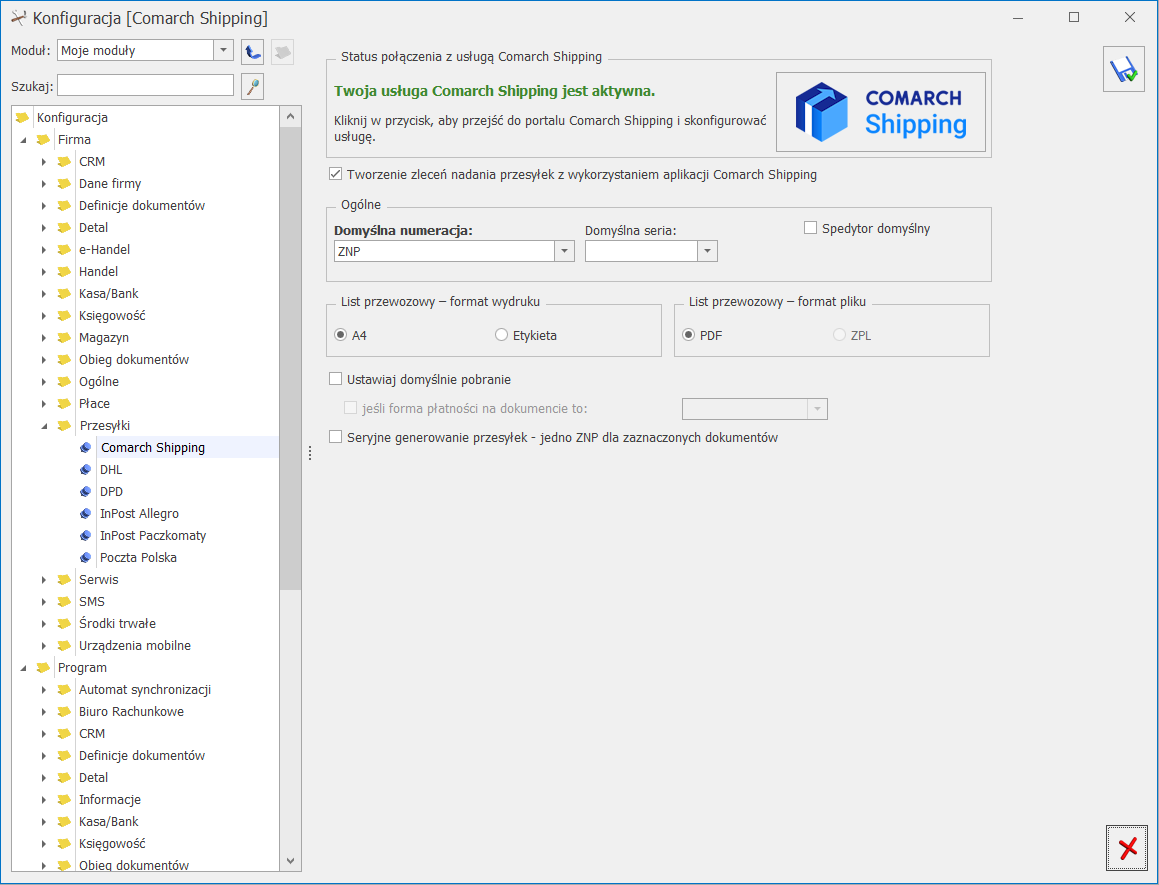Open the Comarch Shipping portal logo button
This screenshot has width=1159, height=885.
click(x=880, y=112)
